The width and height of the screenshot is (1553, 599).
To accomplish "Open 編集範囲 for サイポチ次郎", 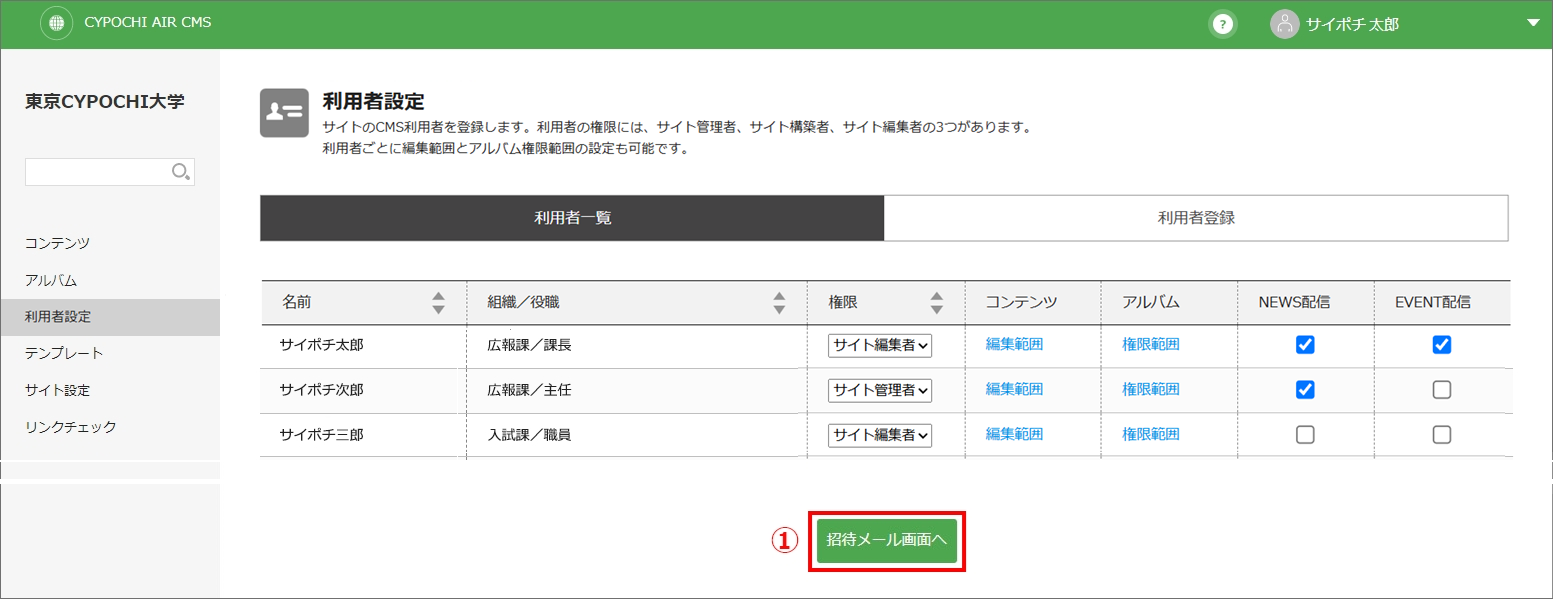I will point(1015,389).
